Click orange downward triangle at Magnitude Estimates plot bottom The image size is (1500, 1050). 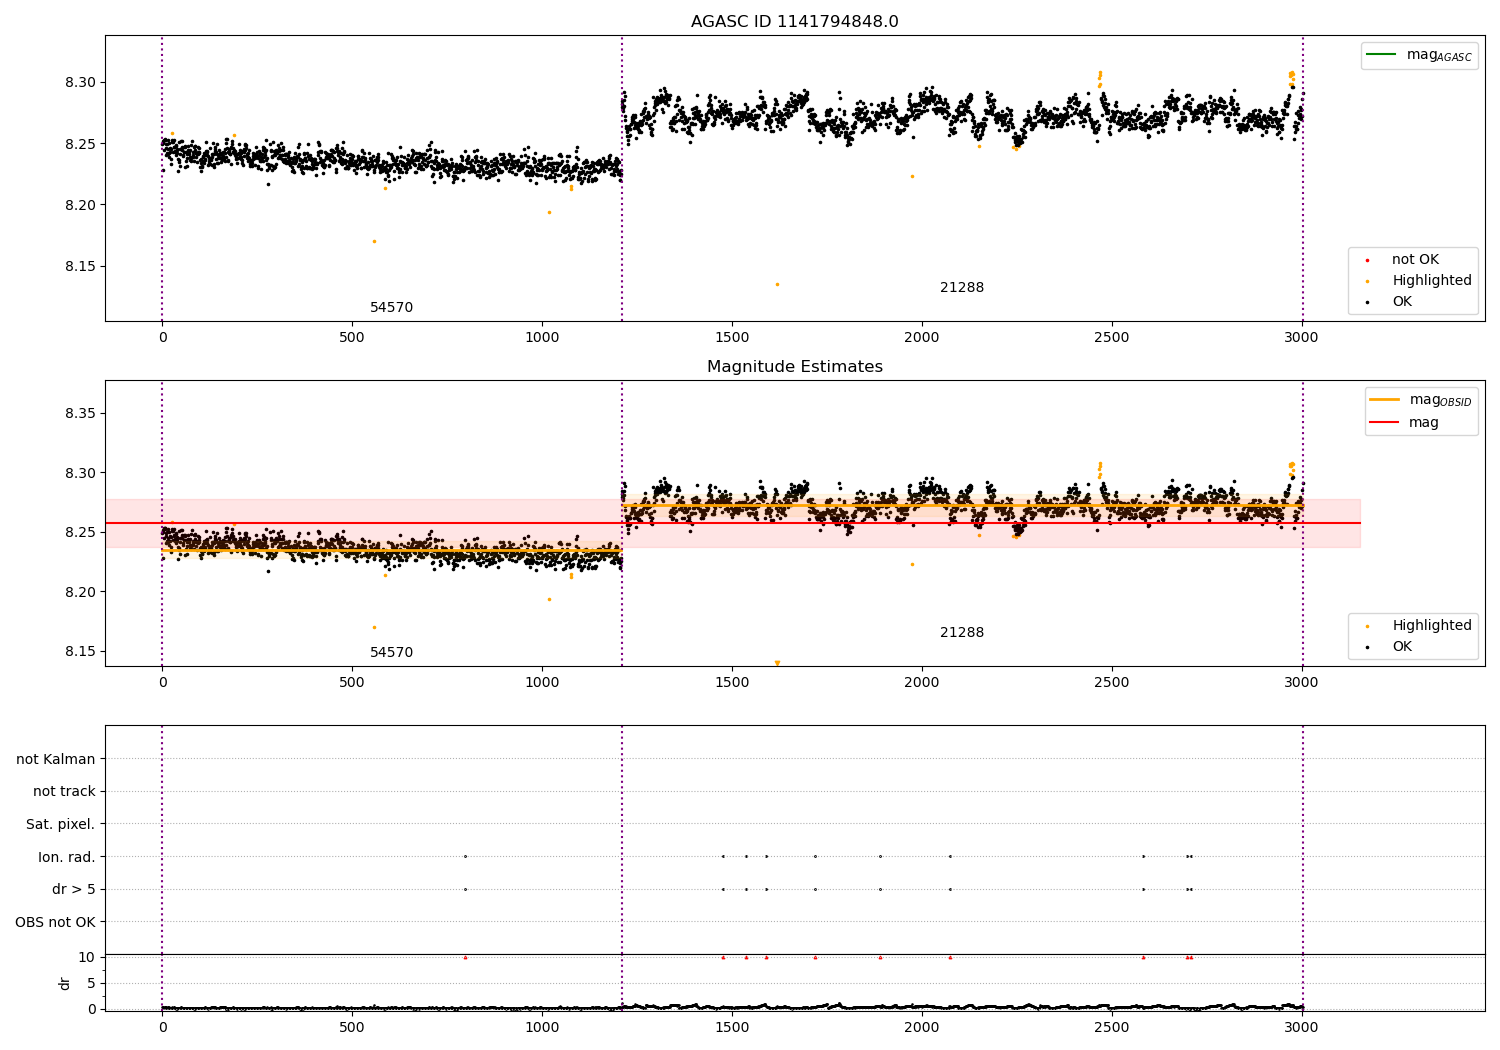tap(777, 663)
